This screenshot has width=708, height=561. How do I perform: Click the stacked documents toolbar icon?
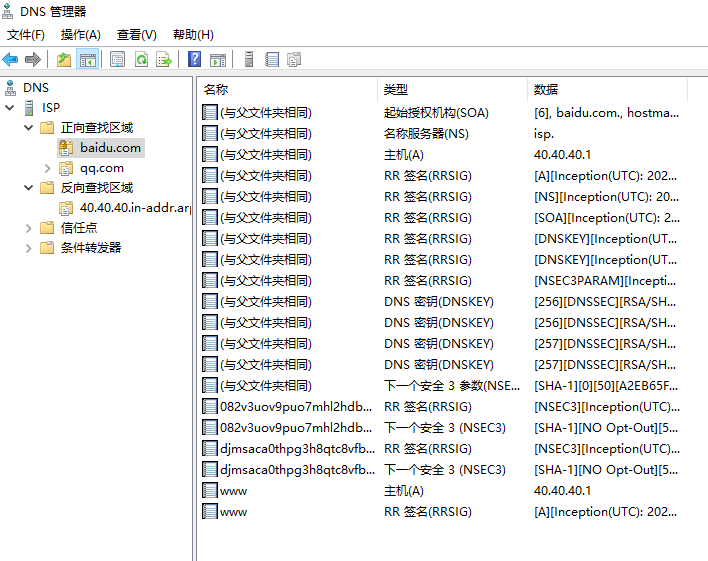(294, 59)
